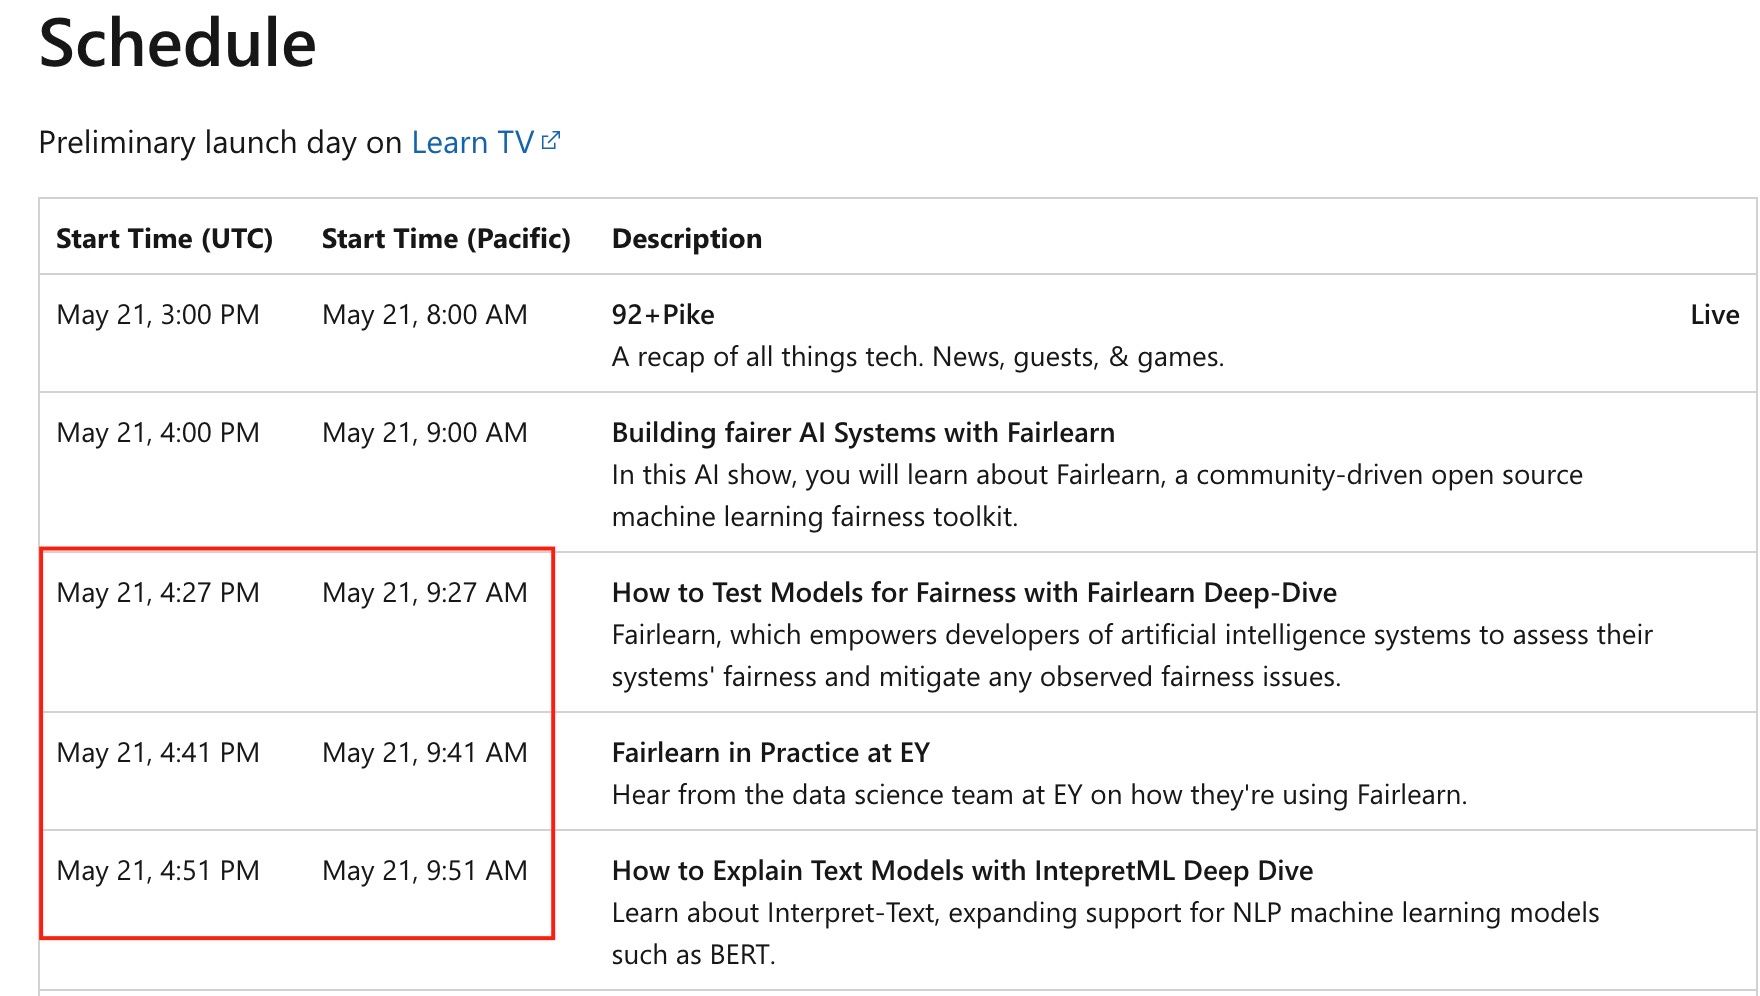
Task: Click the May 21, 8:00 AM Pacific cell
Action: click(424, 315)
